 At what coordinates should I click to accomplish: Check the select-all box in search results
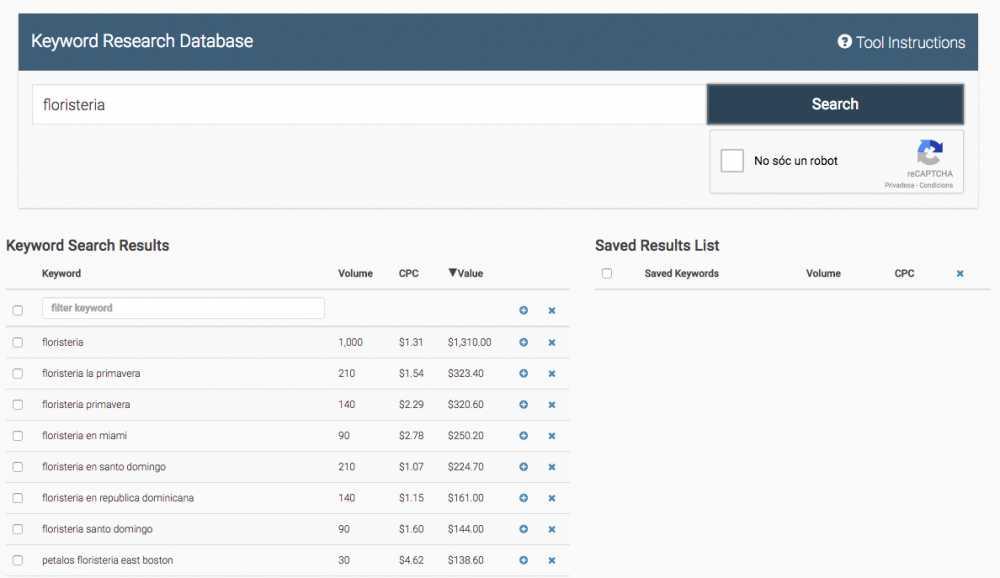[x=17, y=307]
